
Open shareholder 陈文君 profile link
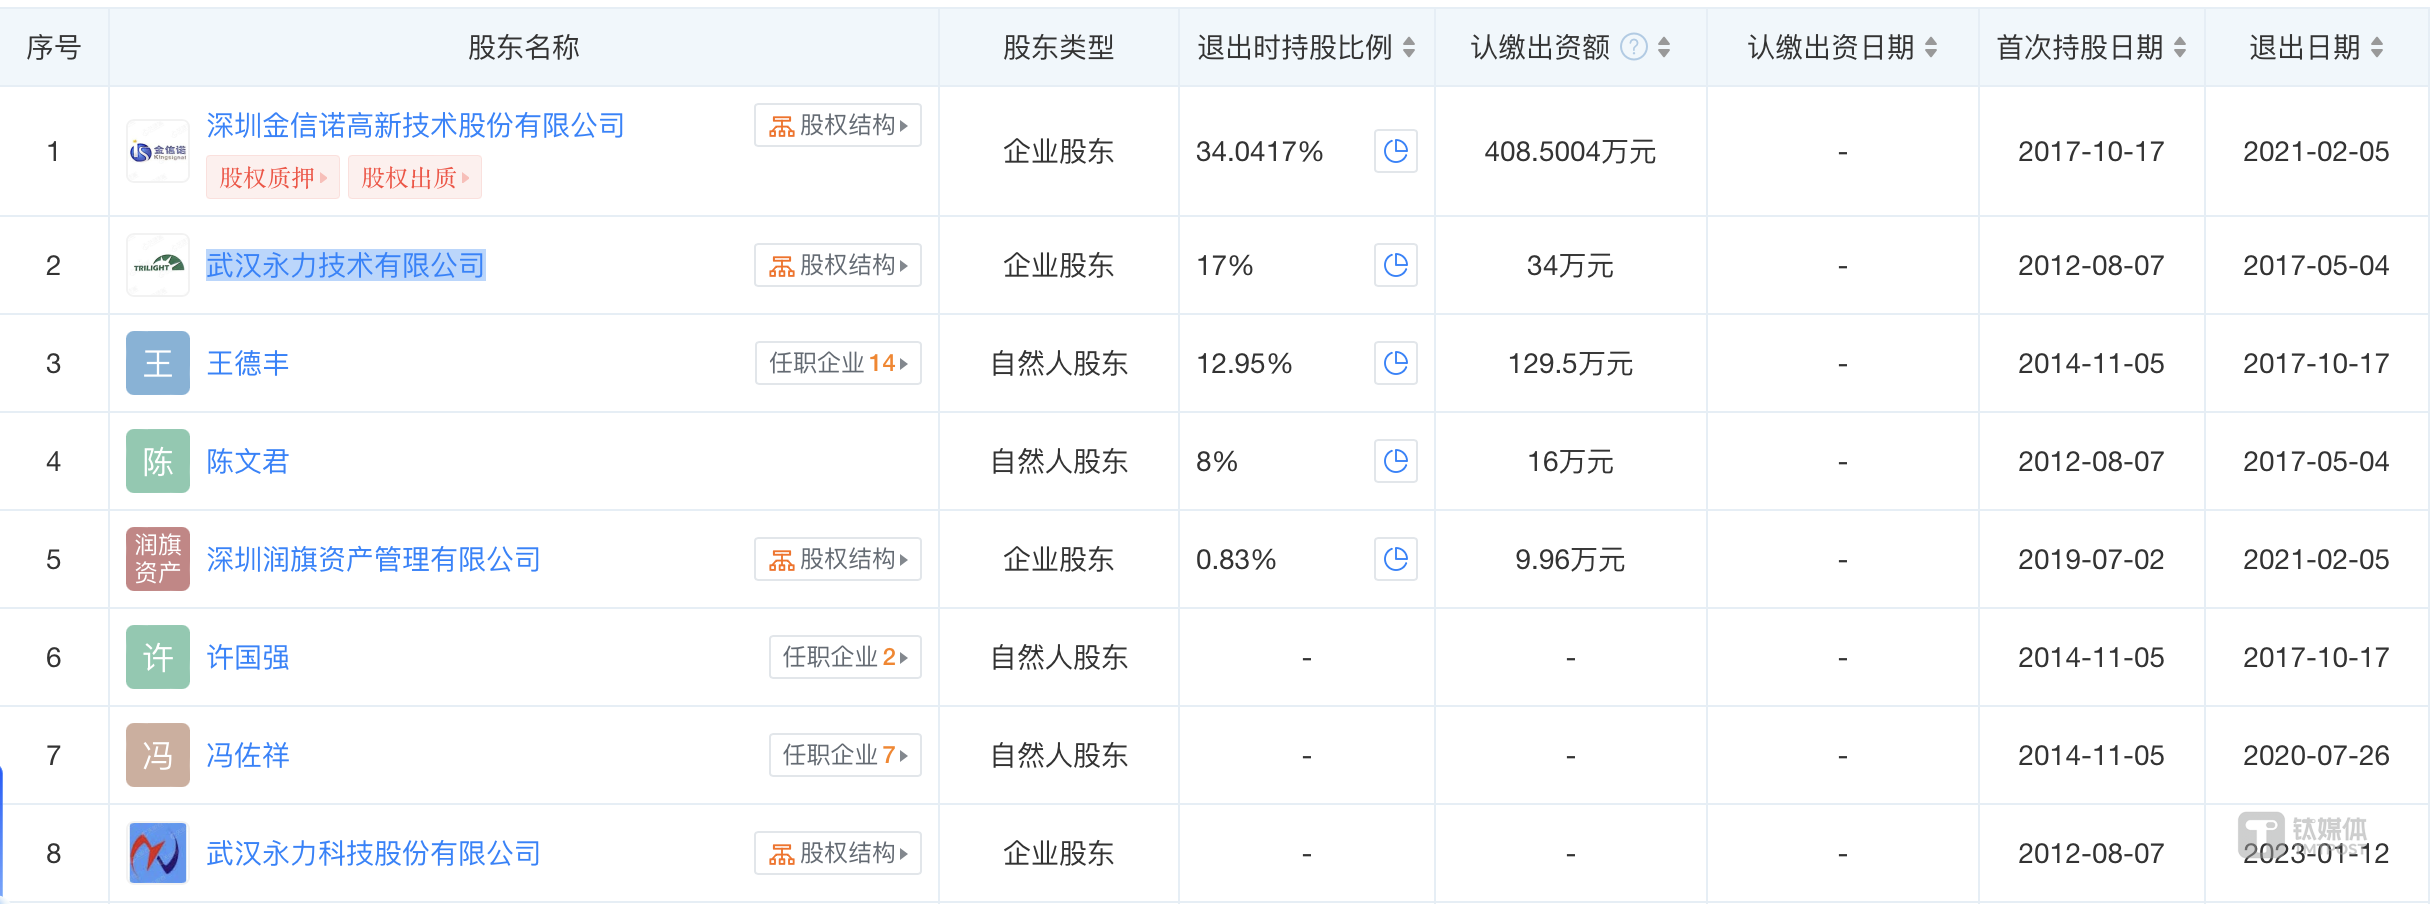pyautogui.click(x=247, y=461)
